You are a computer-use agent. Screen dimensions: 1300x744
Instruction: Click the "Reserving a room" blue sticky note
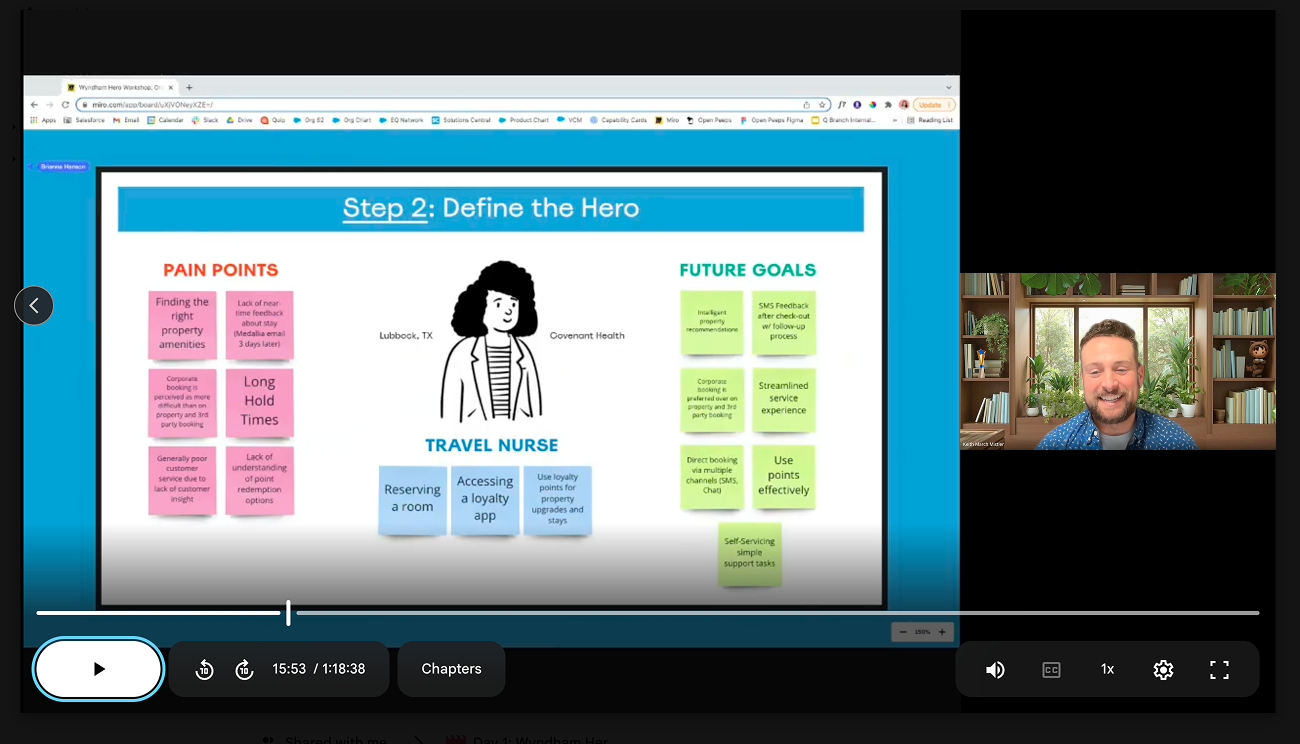click(x=412, y=499)
